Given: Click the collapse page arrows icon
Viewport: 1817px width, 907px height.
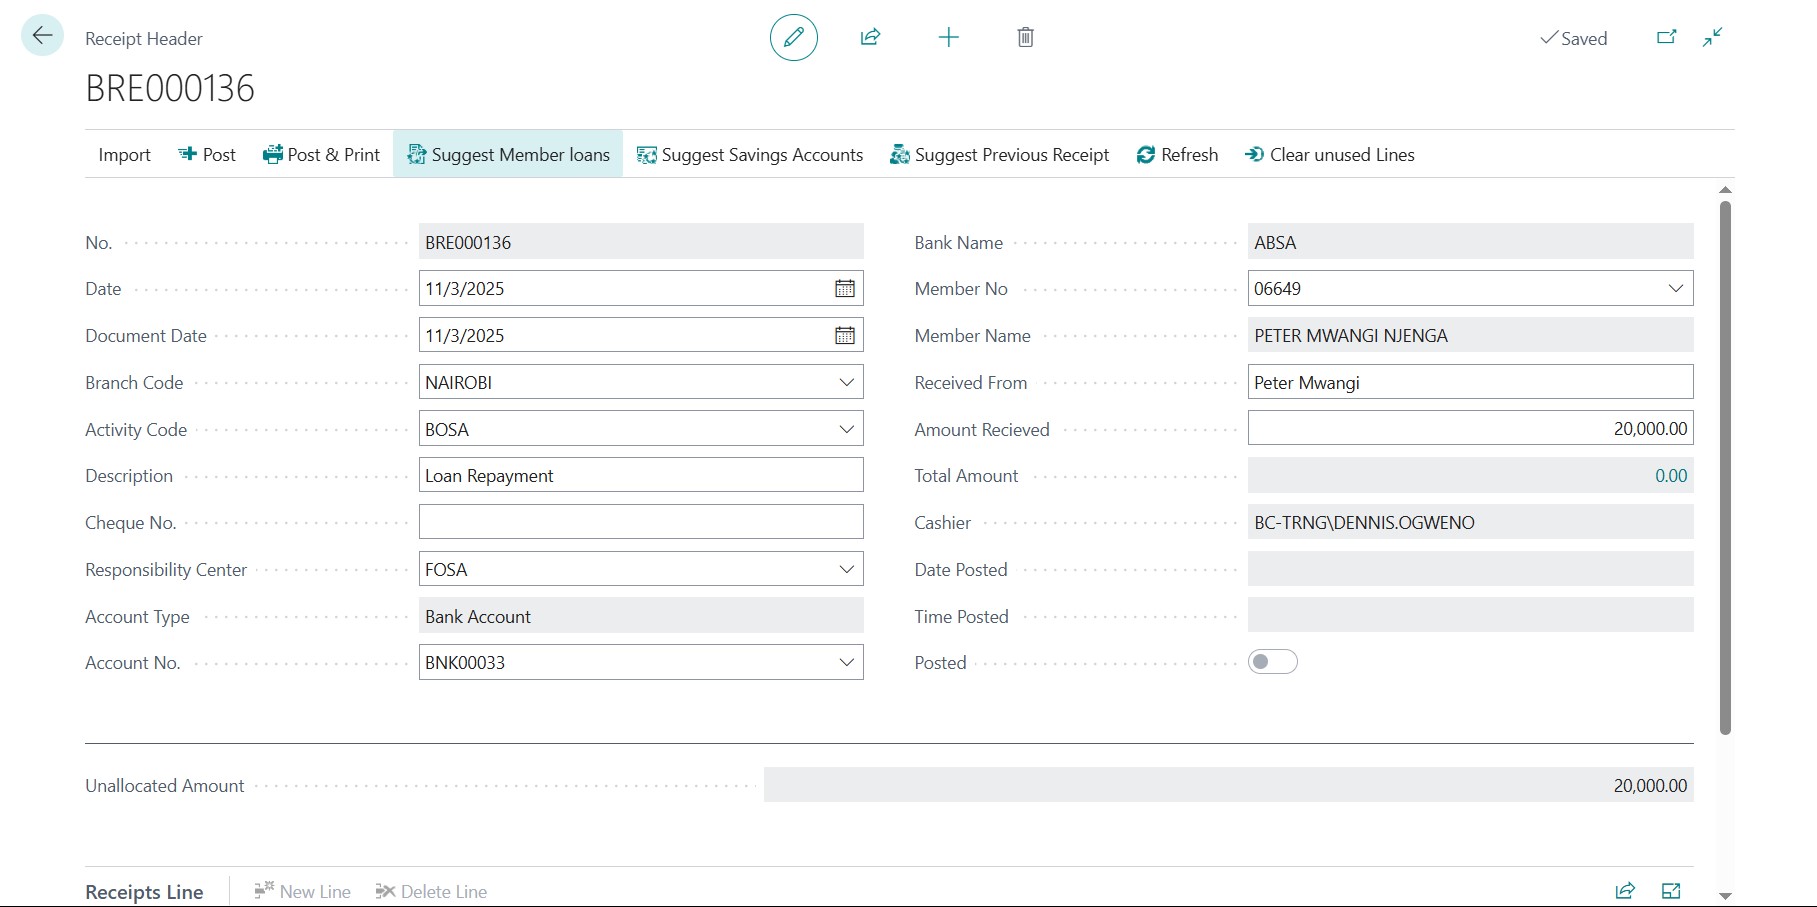Looking at the screenshot, I should [x=1712, y=38].
